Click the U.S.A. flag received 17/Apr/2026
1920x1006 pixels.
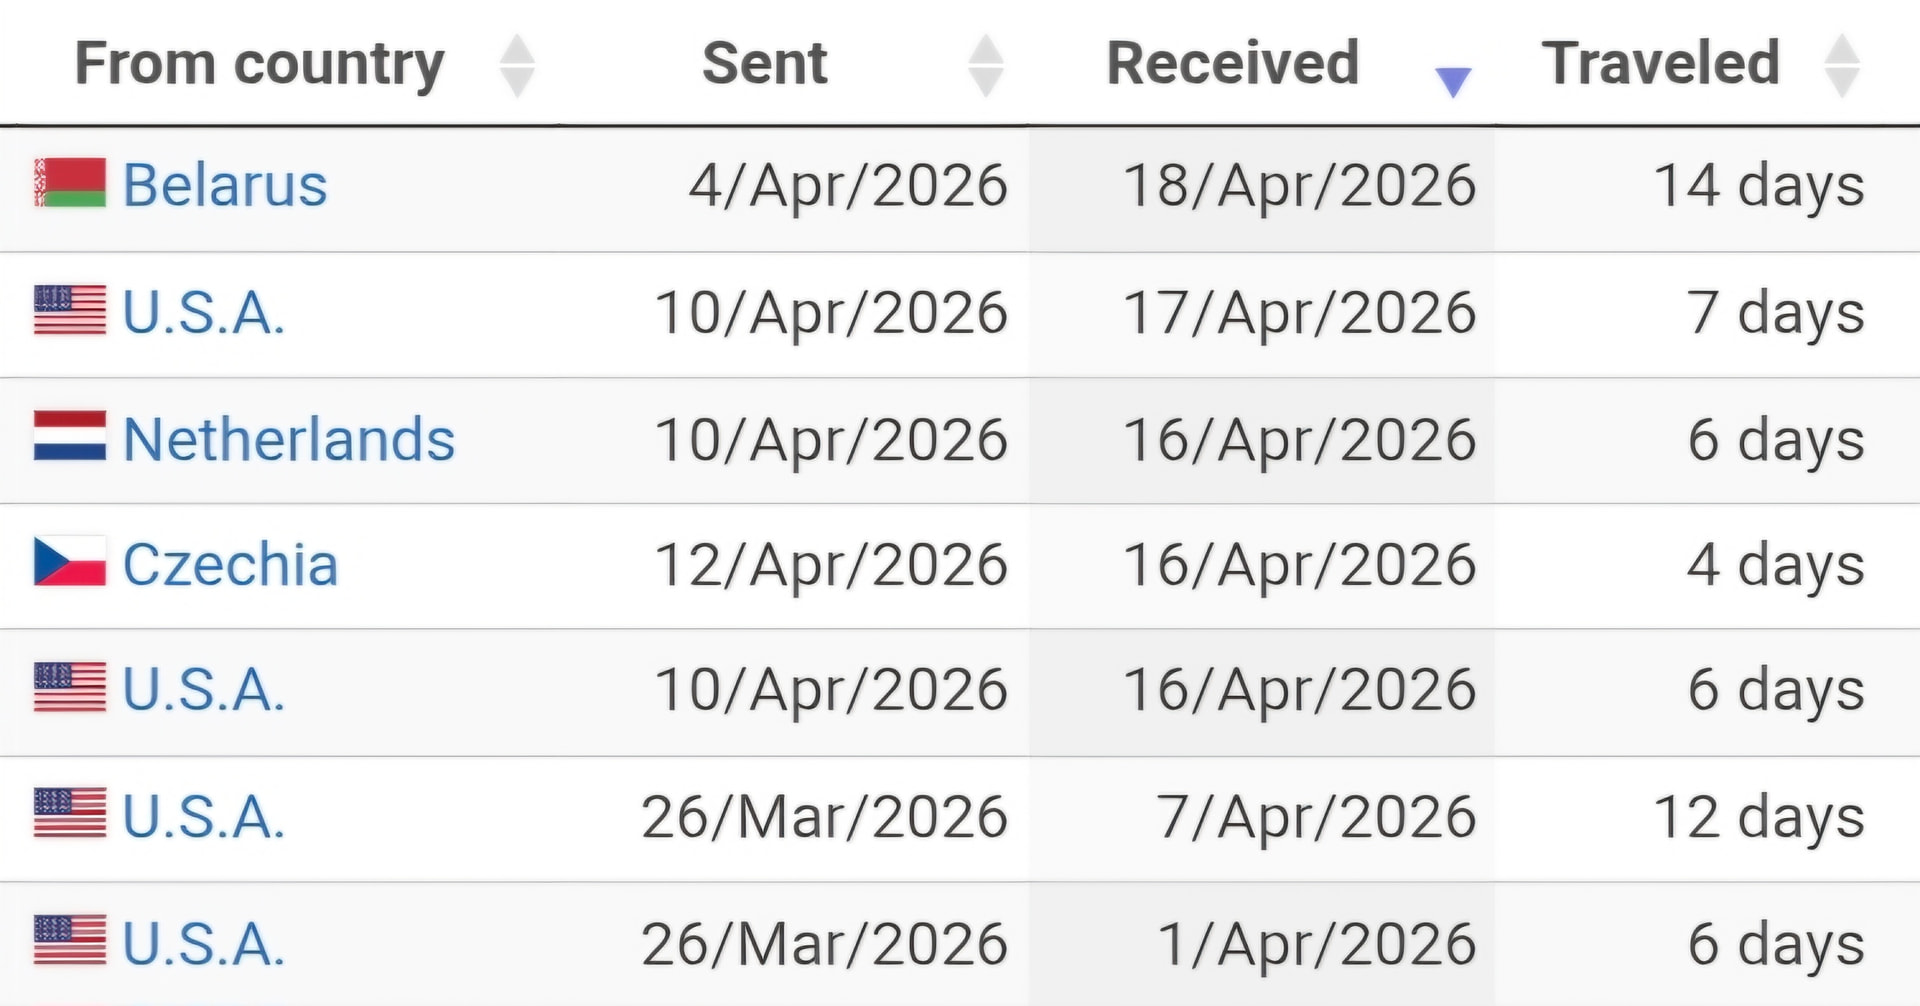click(69, 310)
